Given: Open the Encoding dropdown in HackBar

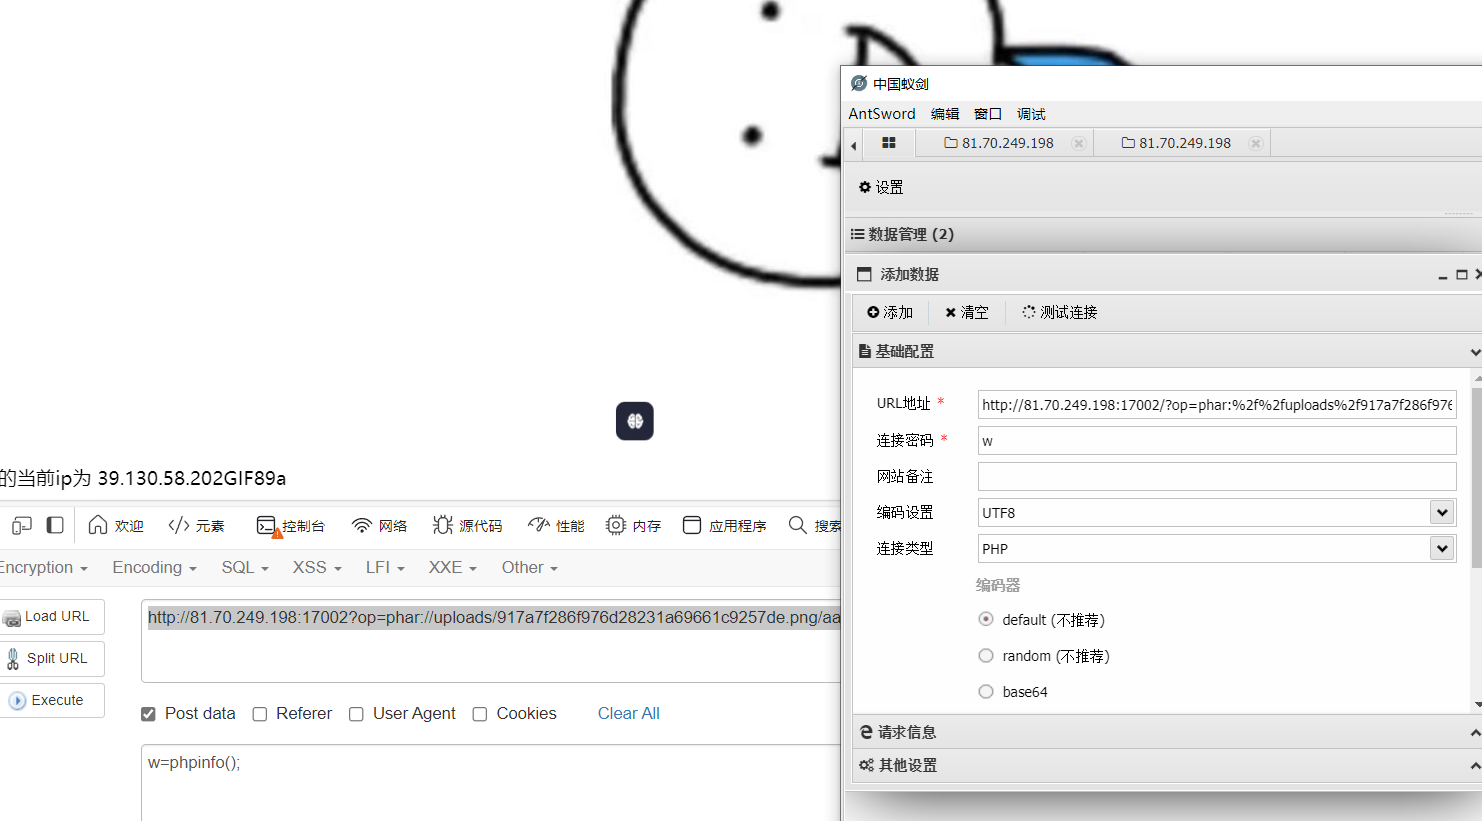Looking at the screenshot, I should pos(154,567).
